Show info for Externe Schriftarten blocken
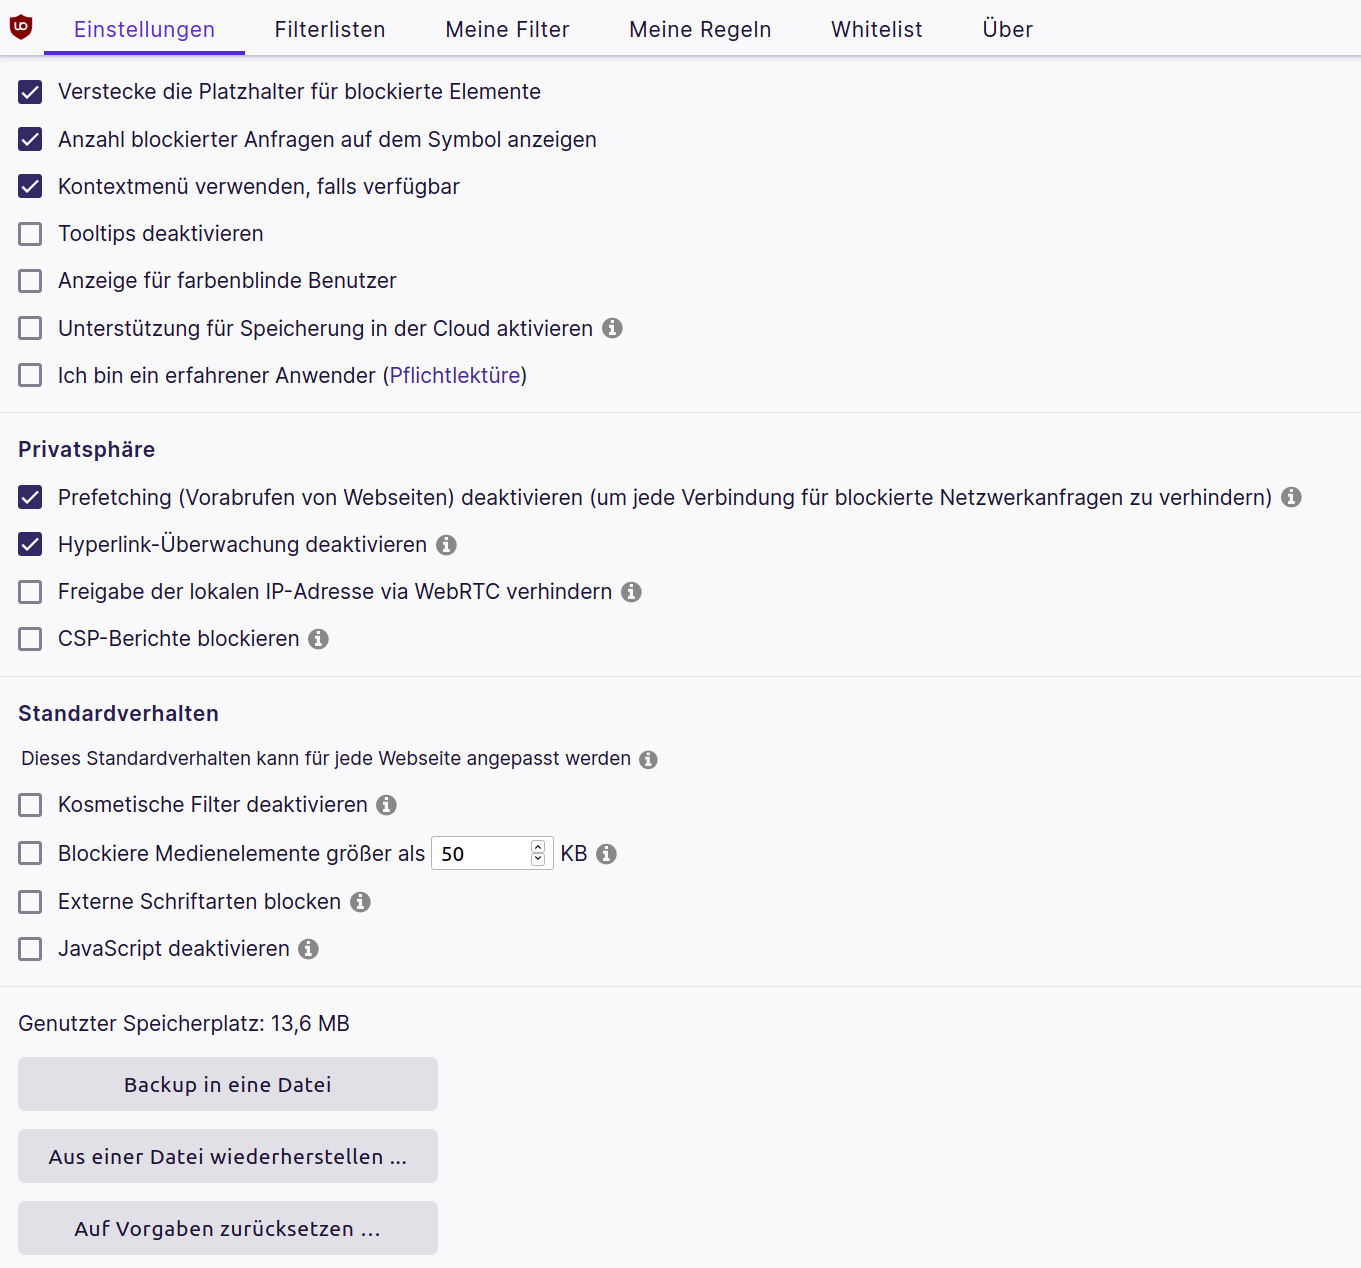The image size is (1361, 1268). (361, 902)
